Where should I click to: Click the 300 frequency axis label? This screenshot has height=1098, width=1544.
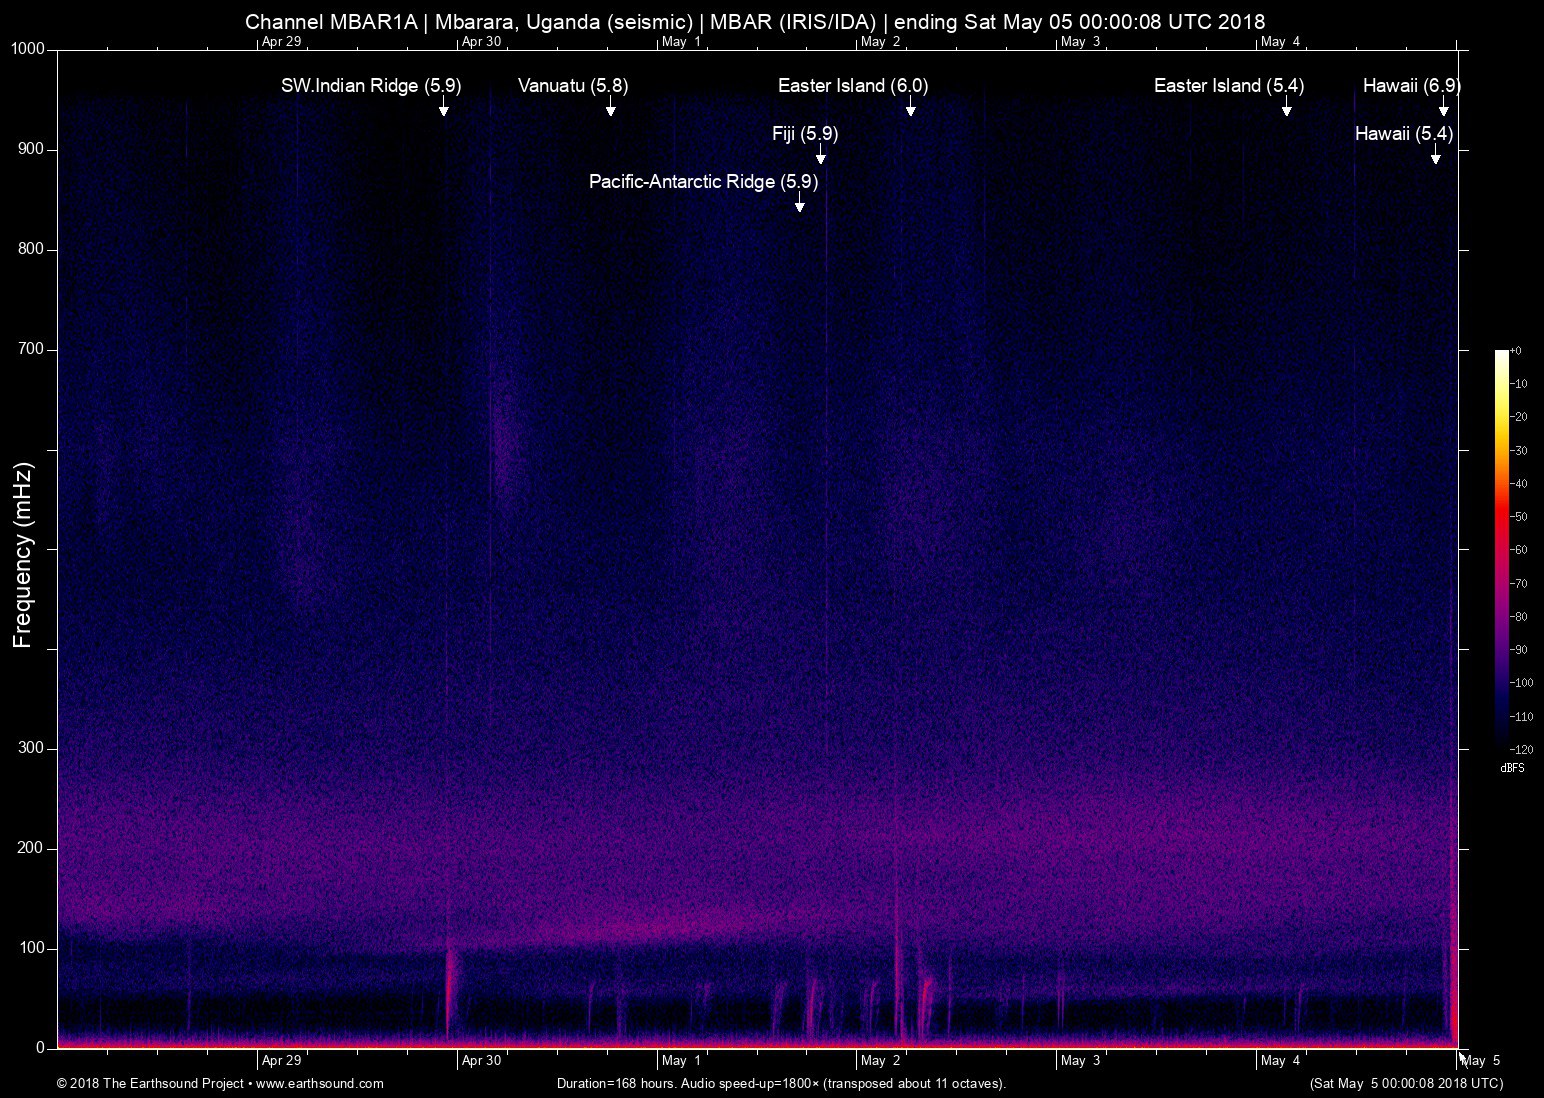pos(32,748)
